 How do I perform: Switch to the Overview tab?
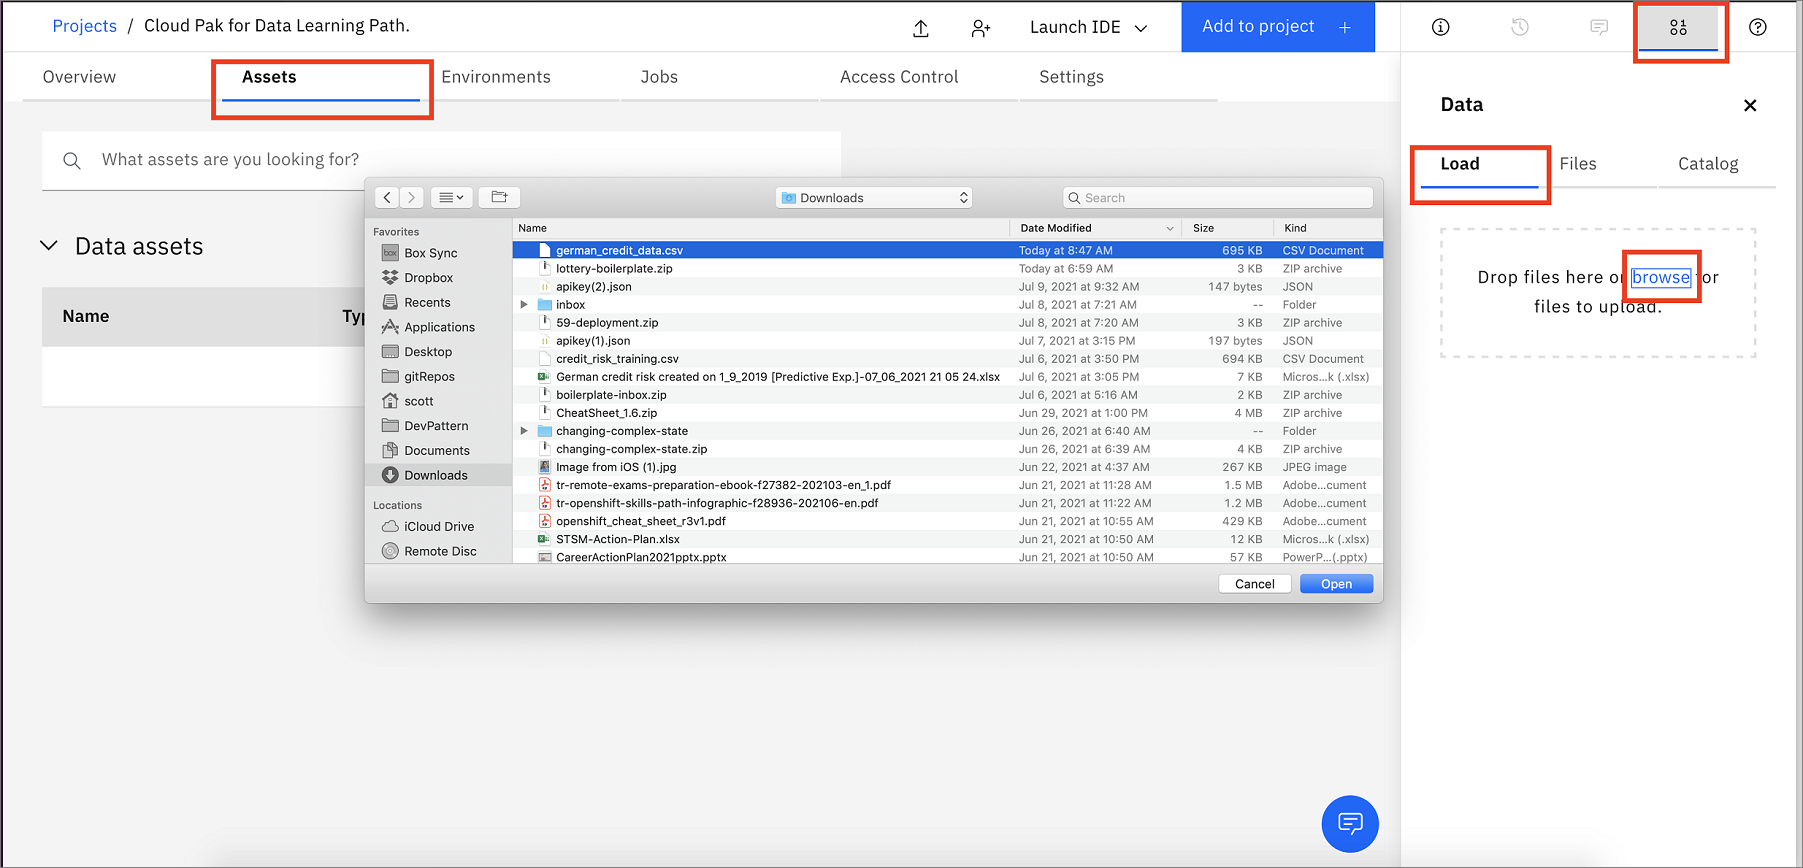[79, 77]
